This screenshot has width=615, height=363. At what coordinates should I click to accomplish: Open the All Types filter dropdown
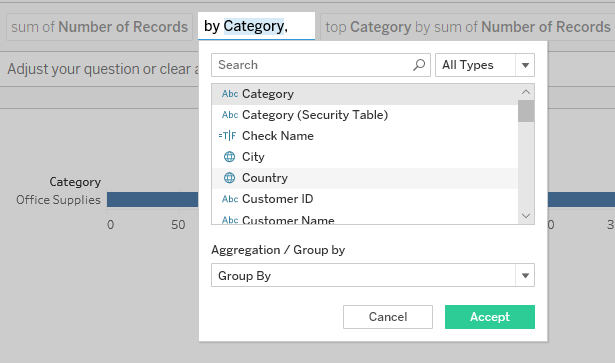(x=485, y=65)
